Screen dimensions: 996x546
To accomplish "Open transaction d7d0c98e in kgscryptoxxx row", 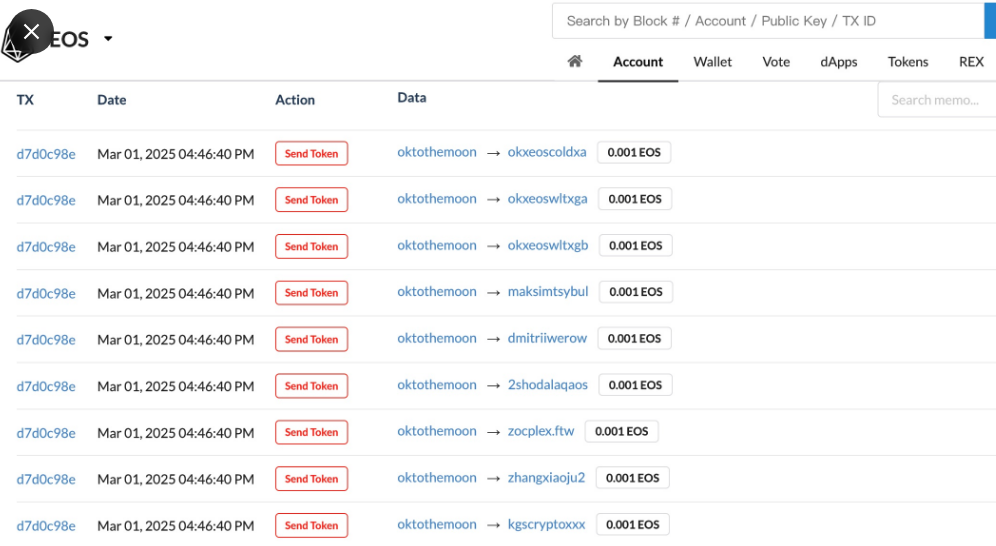I will point(46,526).
